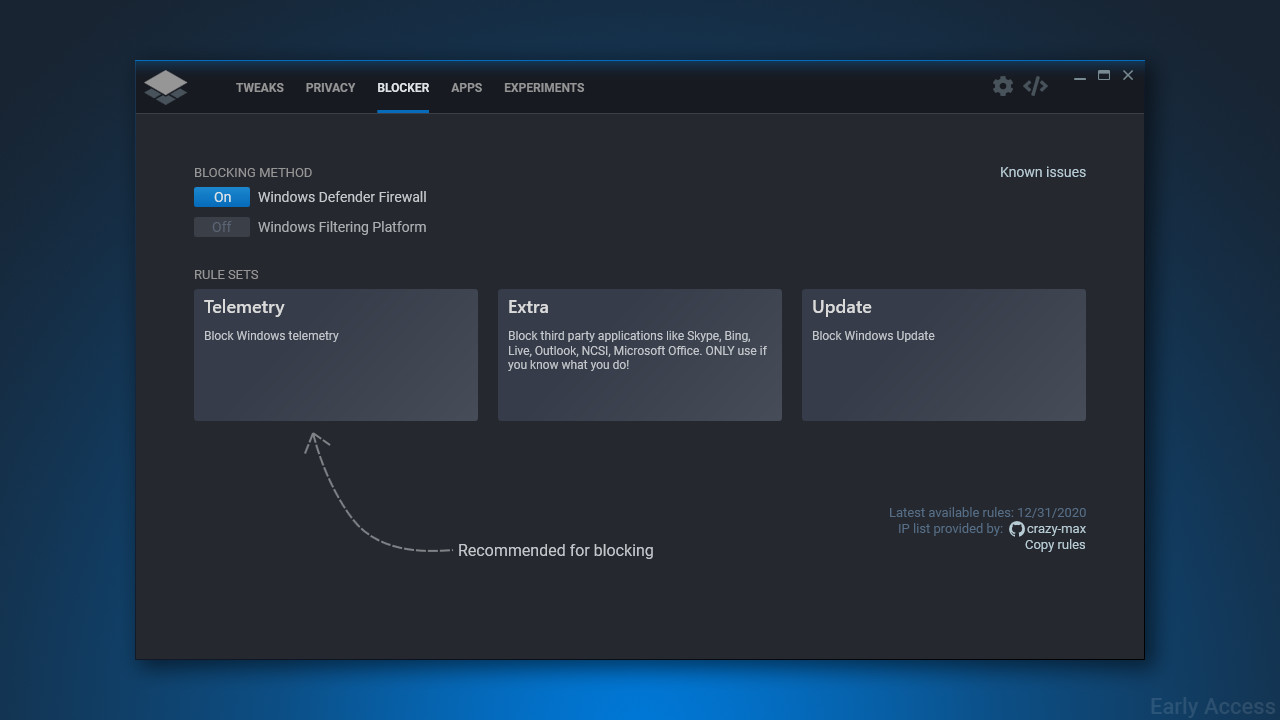
Task: Enable the Windows Filtering Platform toggle
Action: [222, 227]
